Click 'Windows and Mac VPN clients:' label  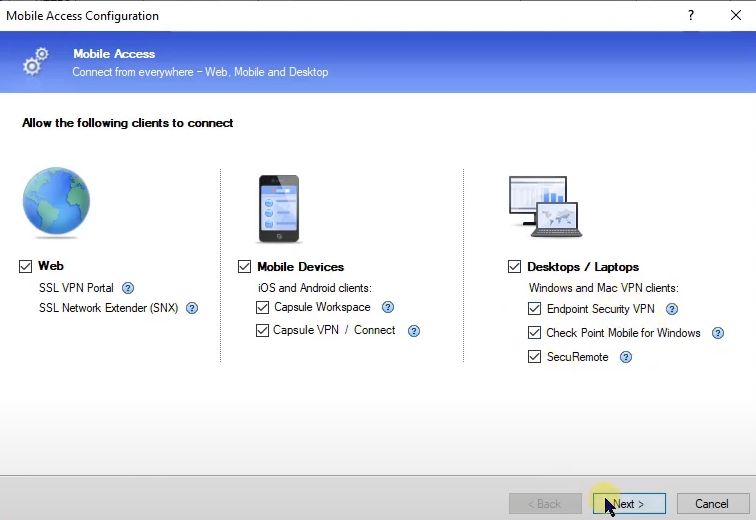pyautogui.click(x=604, y=288)
